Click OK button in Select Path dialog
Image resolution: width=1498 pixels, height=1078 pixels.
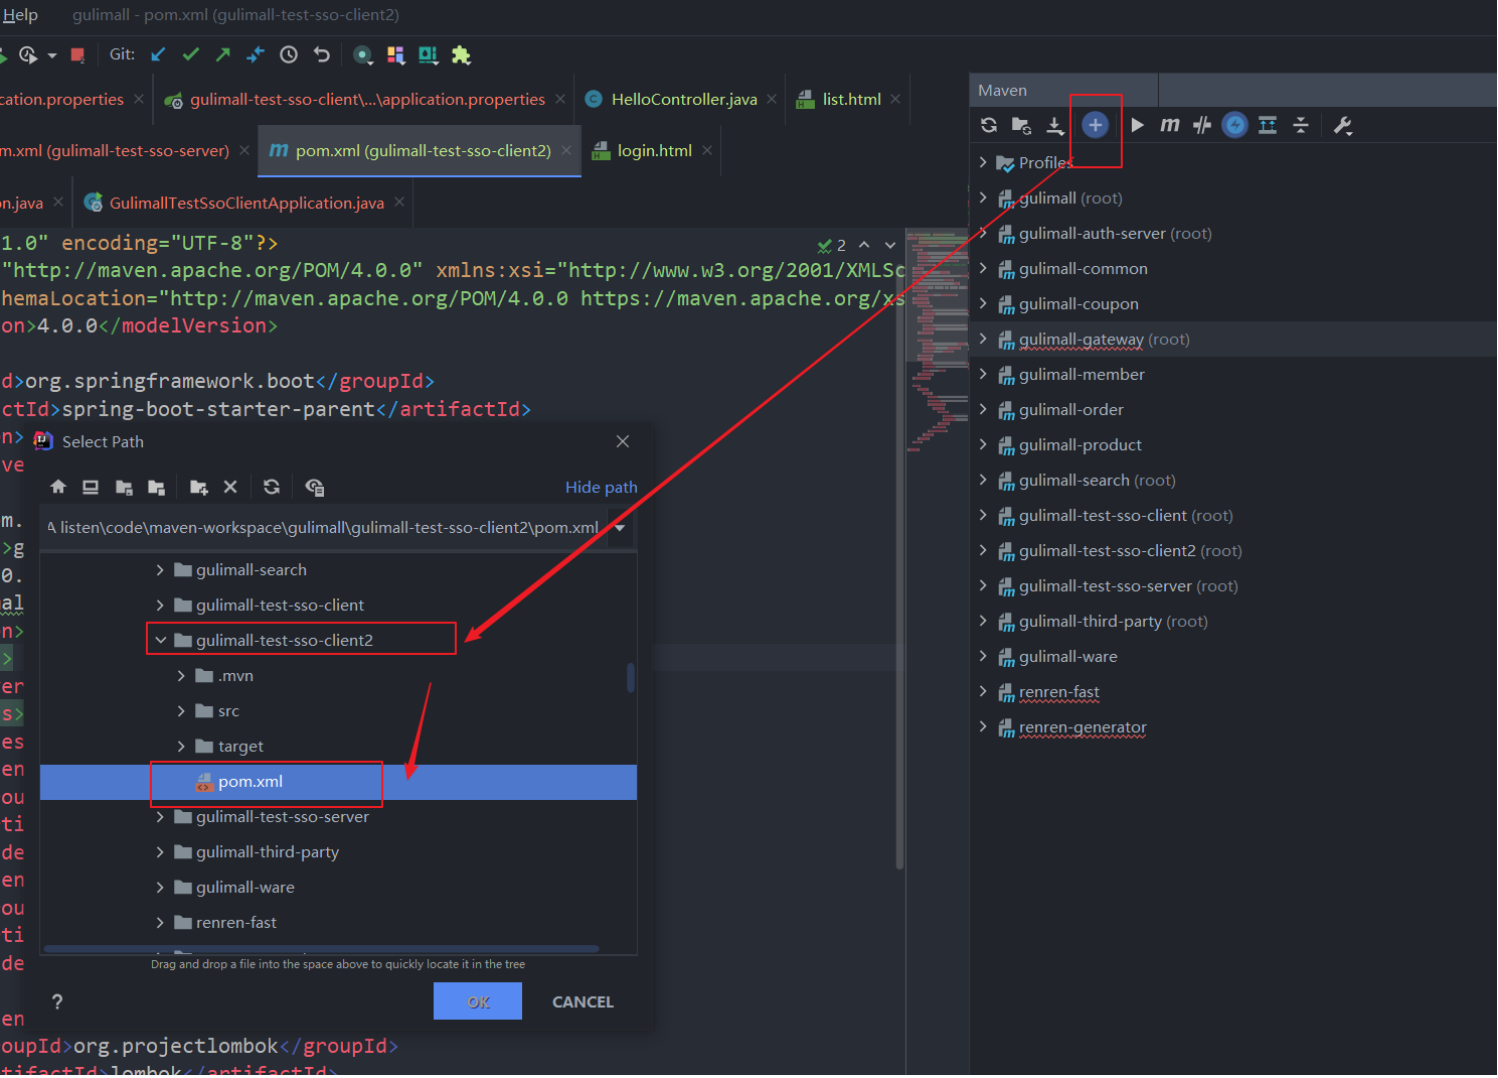pos(477,1001)
